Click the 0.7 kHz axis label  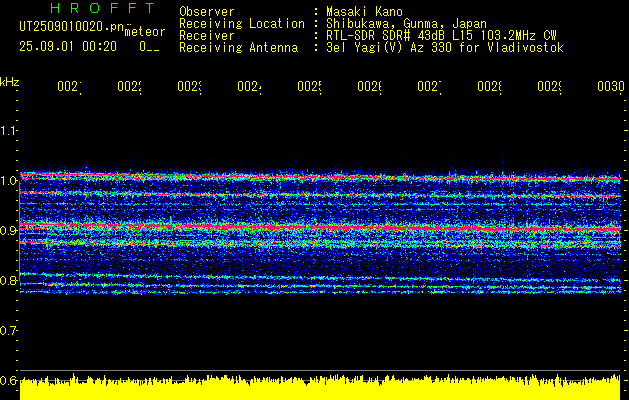[8, 330]
